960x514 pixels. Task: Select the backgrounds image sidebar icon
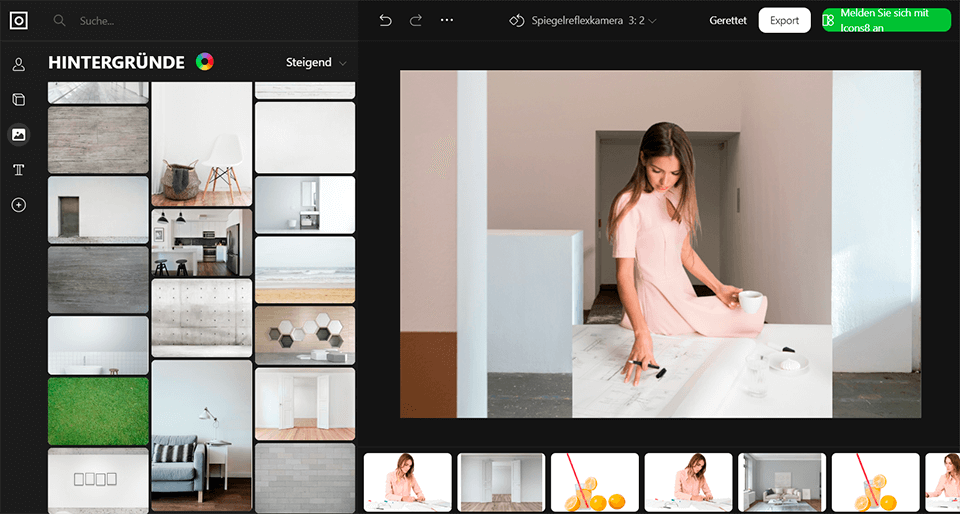18,134
